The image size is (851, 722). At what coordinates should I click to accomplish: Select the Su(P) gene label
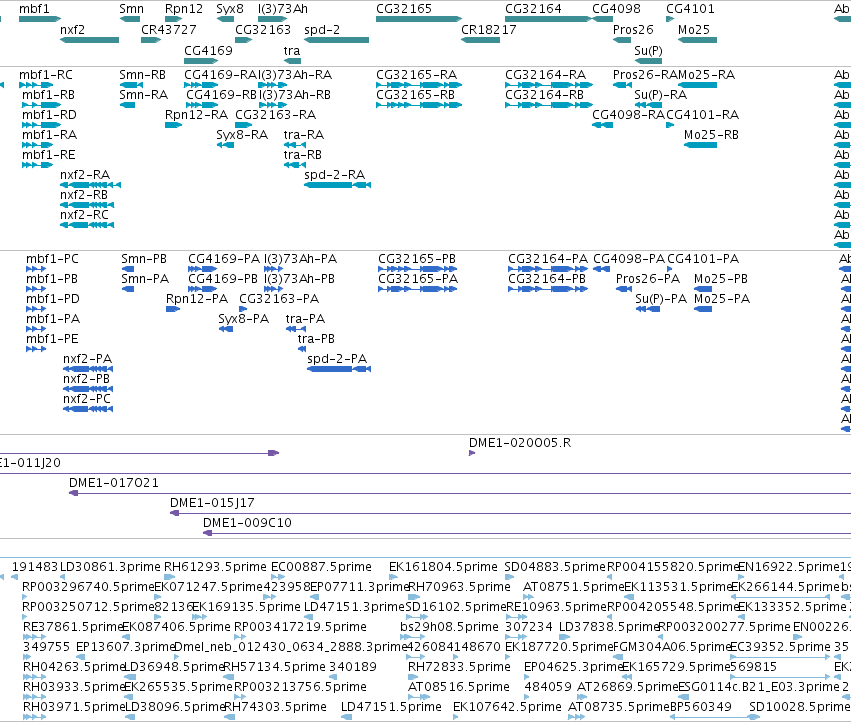coord(648,50)
